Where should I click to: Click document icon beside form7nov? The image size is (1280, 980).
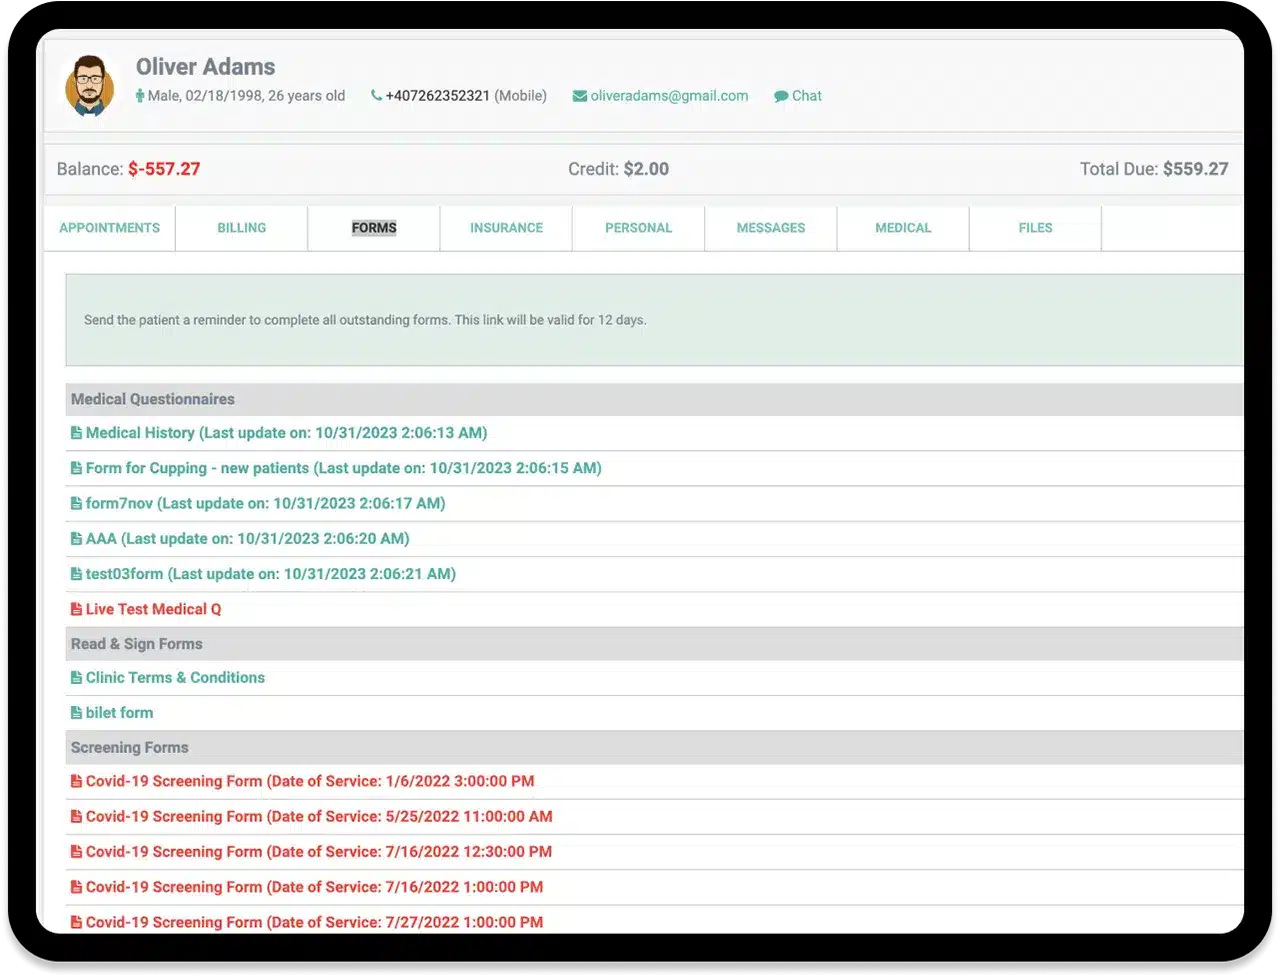coord(76,504)
